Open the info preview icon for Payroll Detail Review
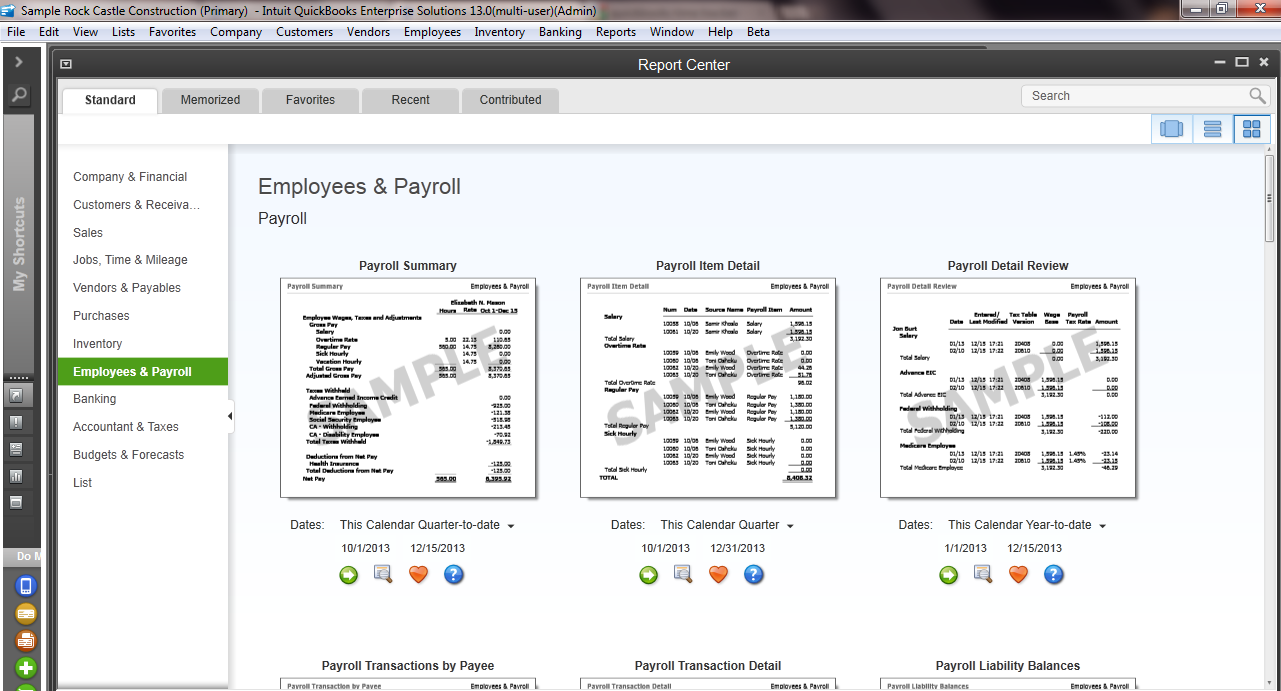Viewport: 1281px width, 691px height. 983,574
